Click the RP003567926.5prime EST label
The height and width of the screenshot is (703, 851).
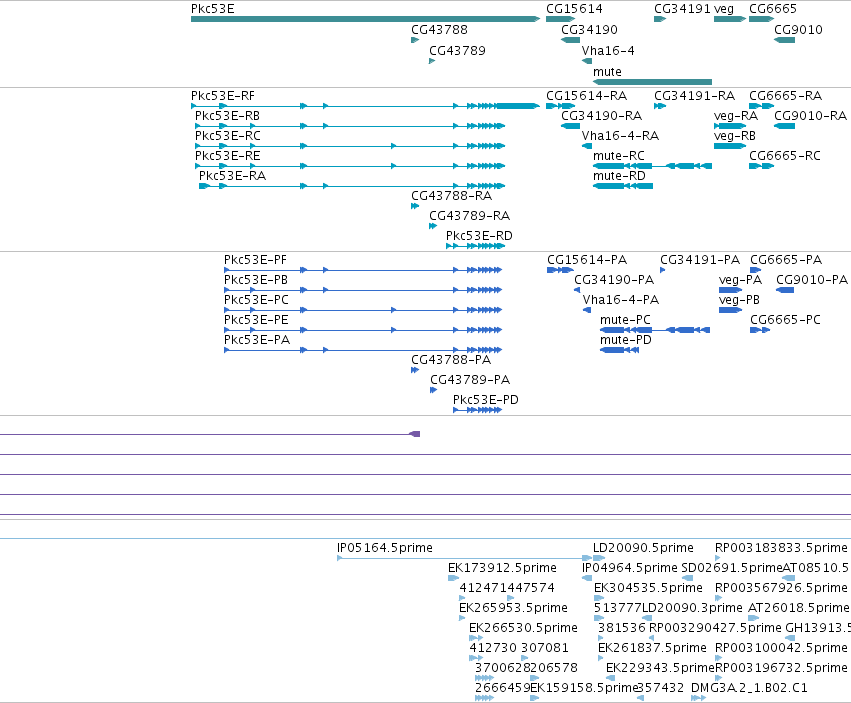tap(781, 588)
